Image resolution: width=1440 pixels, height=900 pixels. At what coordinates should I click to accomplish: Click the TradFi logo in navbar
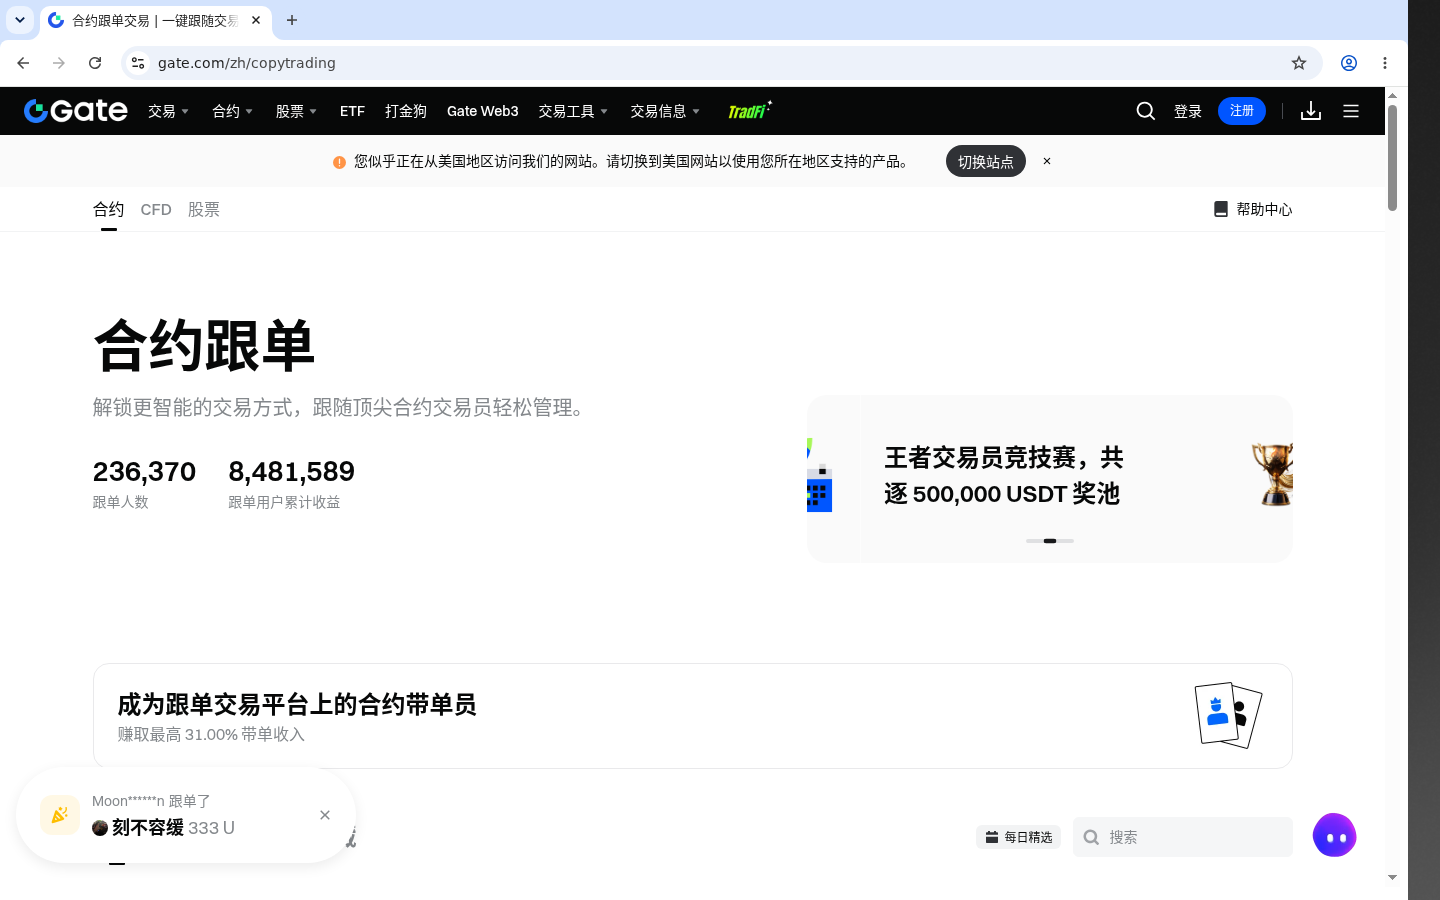(x=750, y=110)
